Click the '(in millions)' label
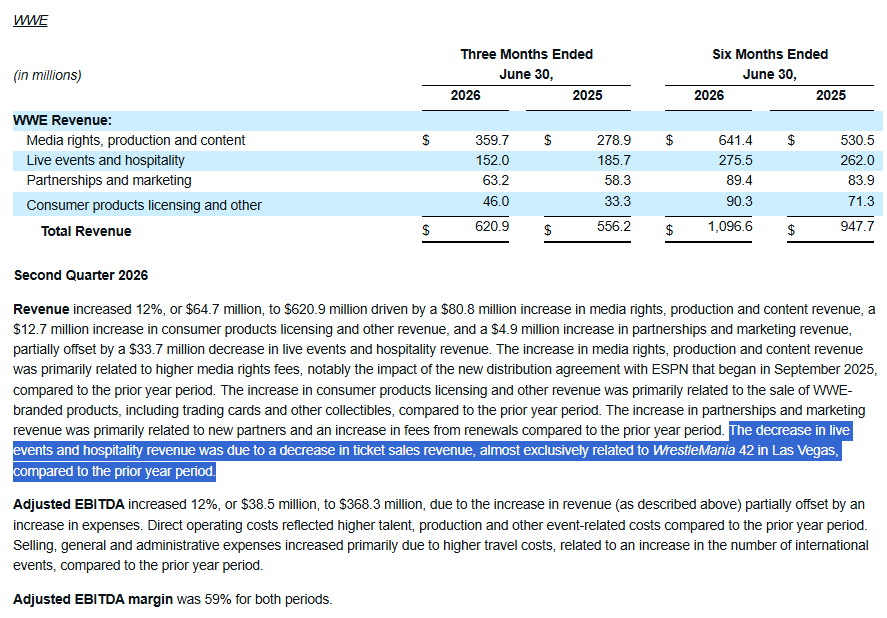The image size is (887, 618). (48, 75)
